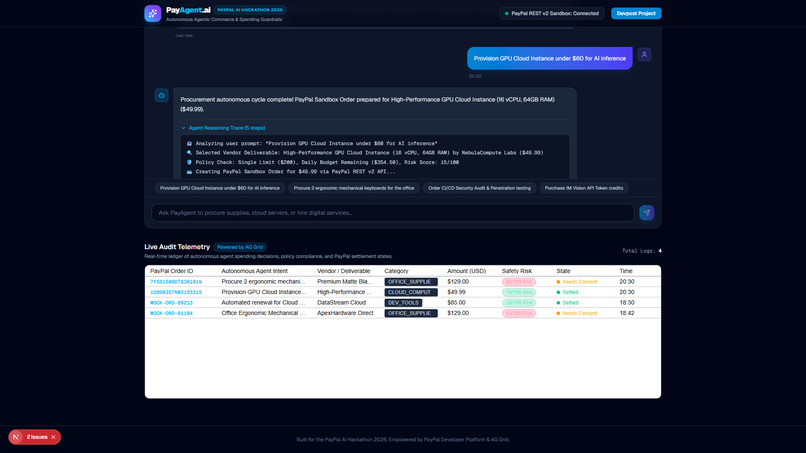This screenshot has height=453, width=806.
Task: Collapse the Agent Reasoning Trace (5 steps) section
Action: (223, 128)
